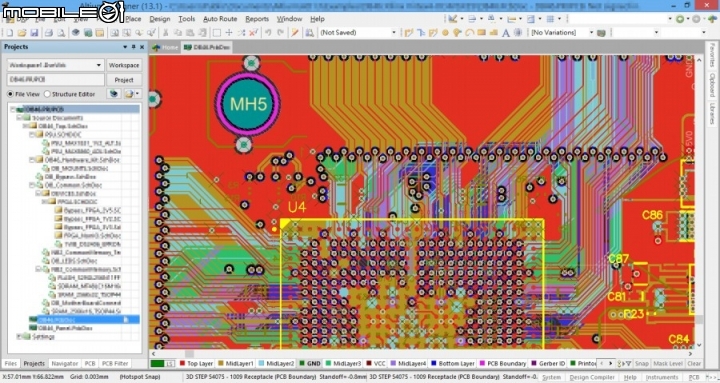This screenshot has height=383, width=720.
Task: Click the green navigate back arrow icon
Action: (x=680, y=19)
